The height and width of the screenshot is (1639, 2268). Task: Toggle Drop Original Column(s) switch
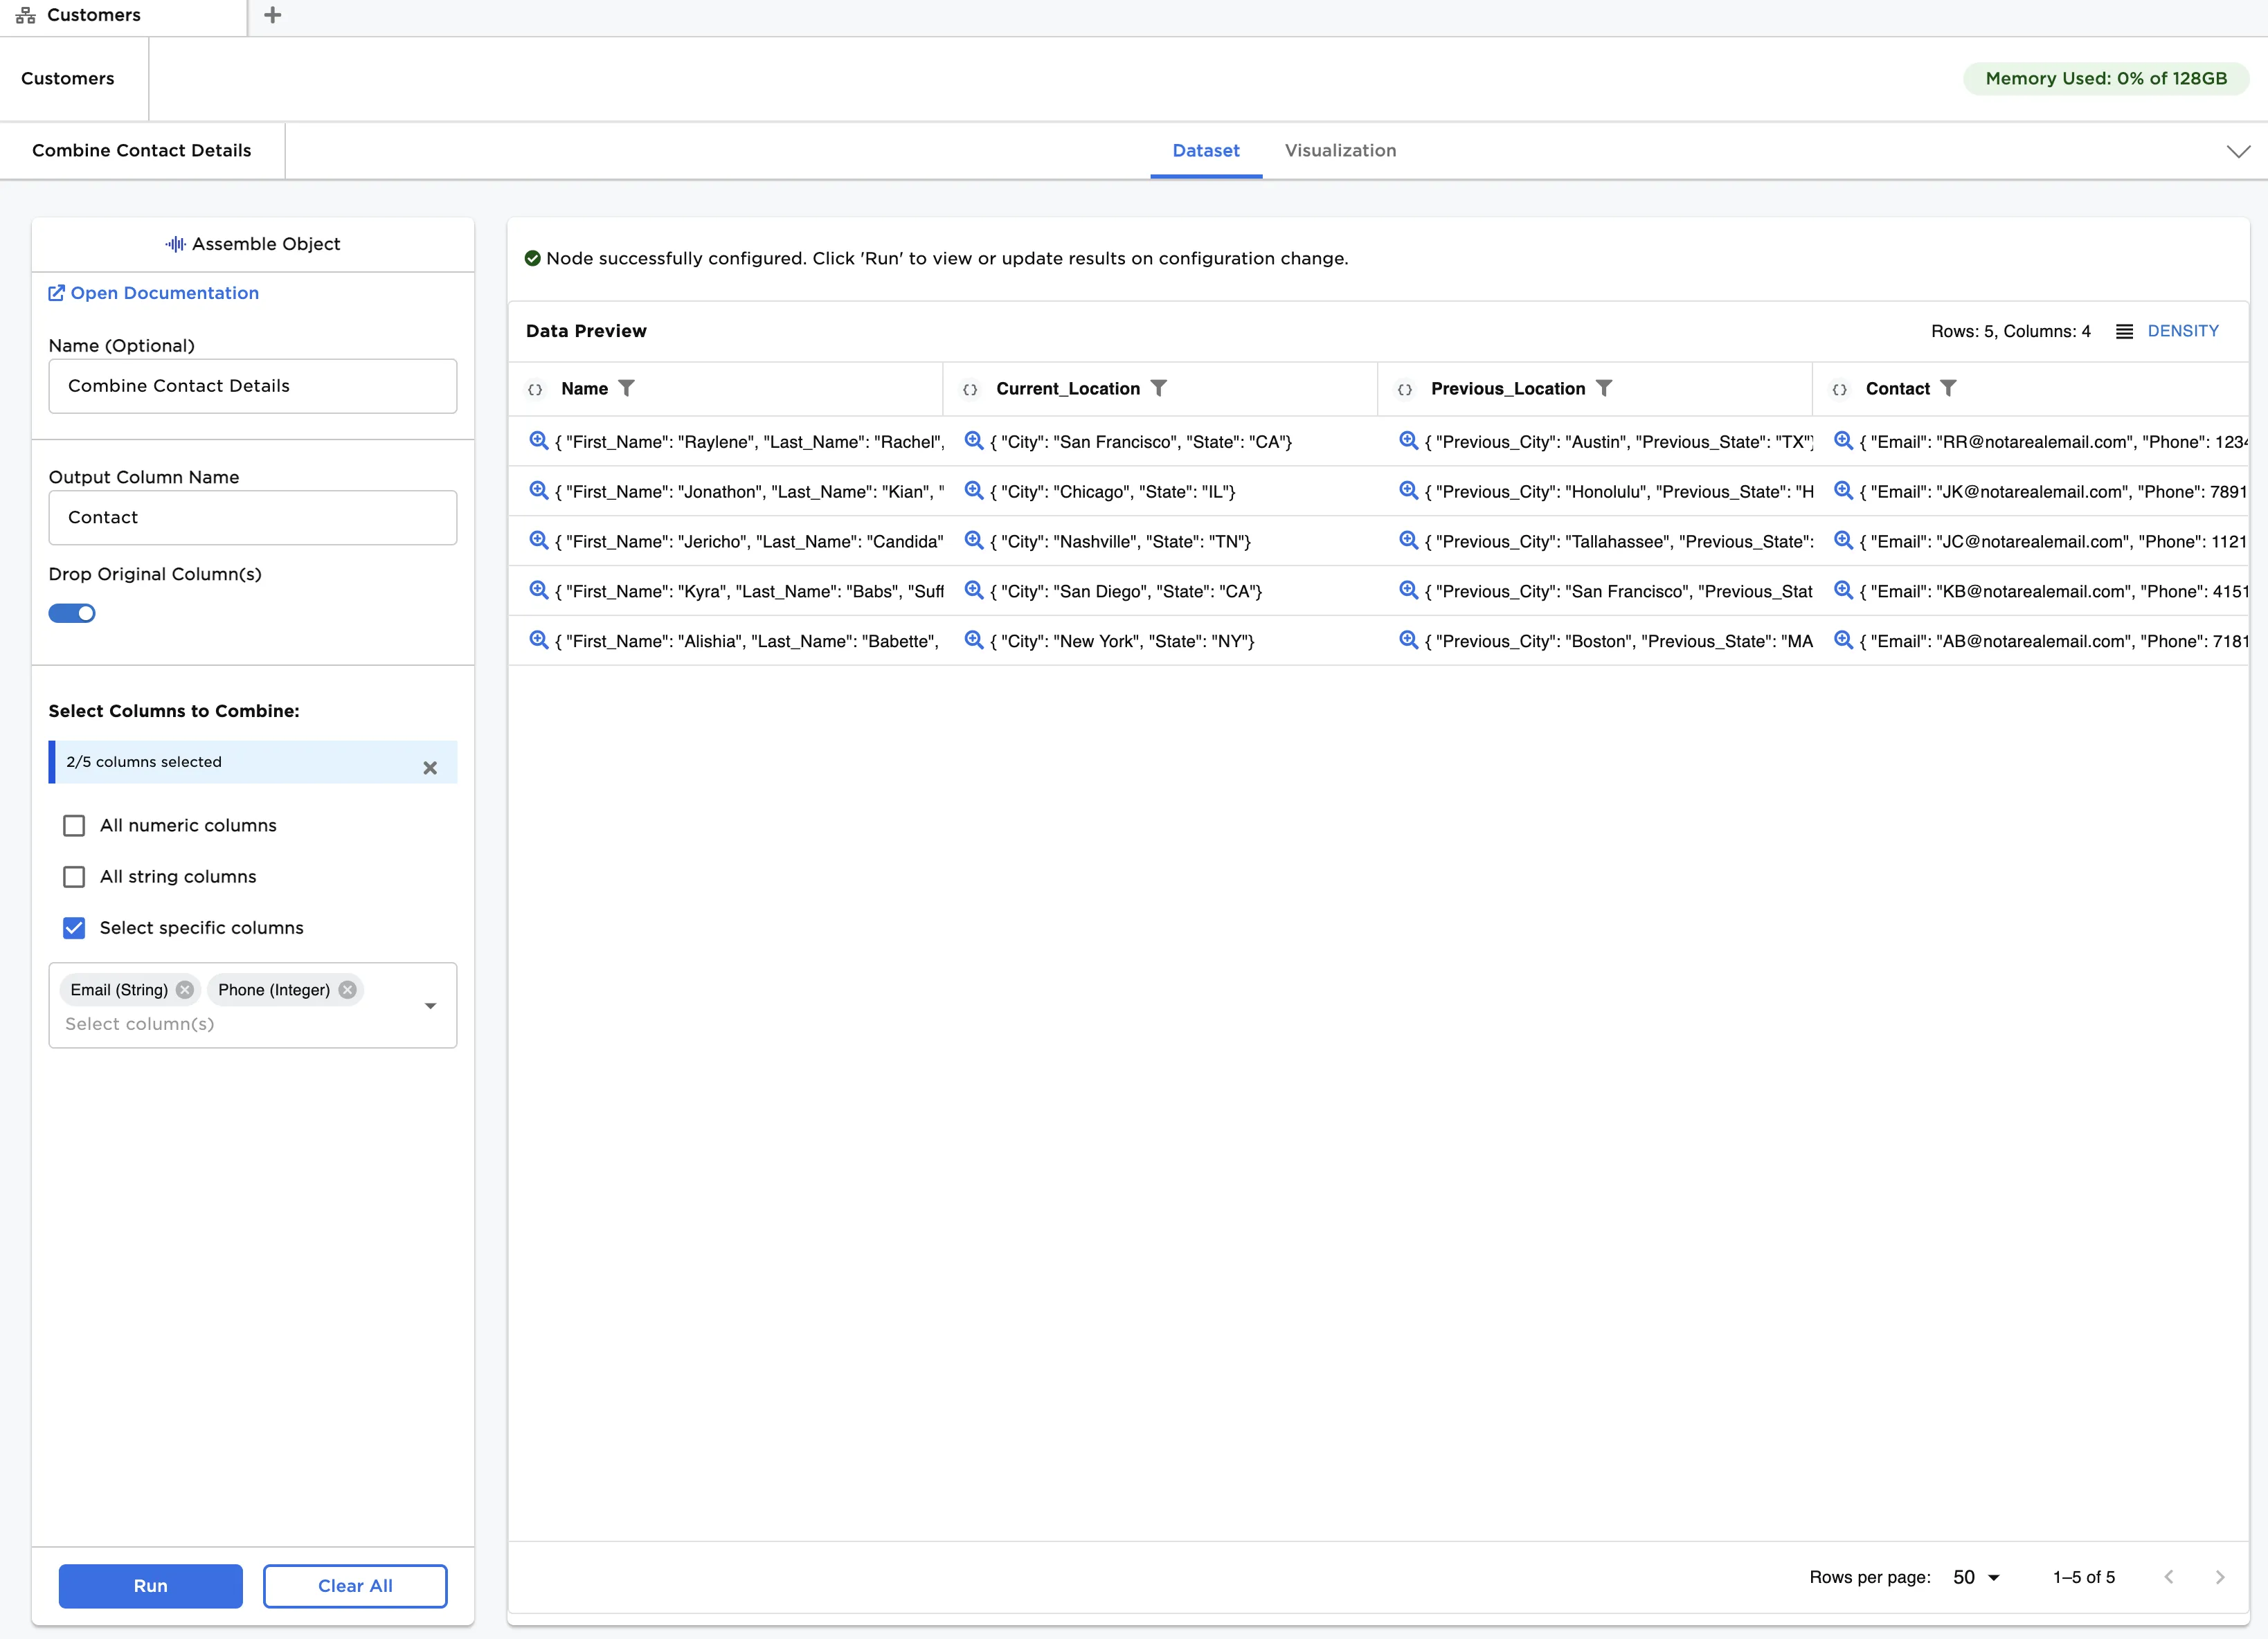(72, 613)
